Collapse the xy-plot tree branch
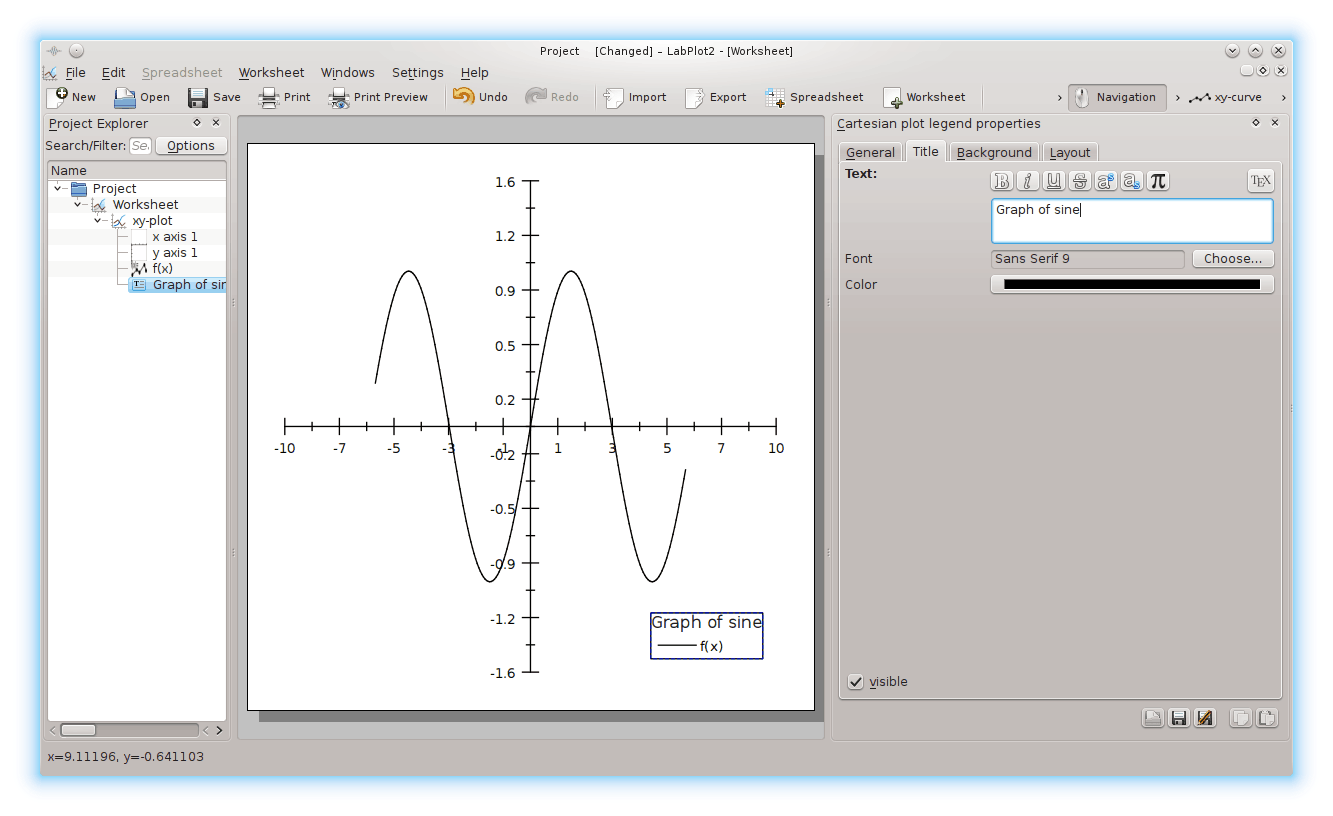This screenshot has height=816, width=1333. click(97, 220)
